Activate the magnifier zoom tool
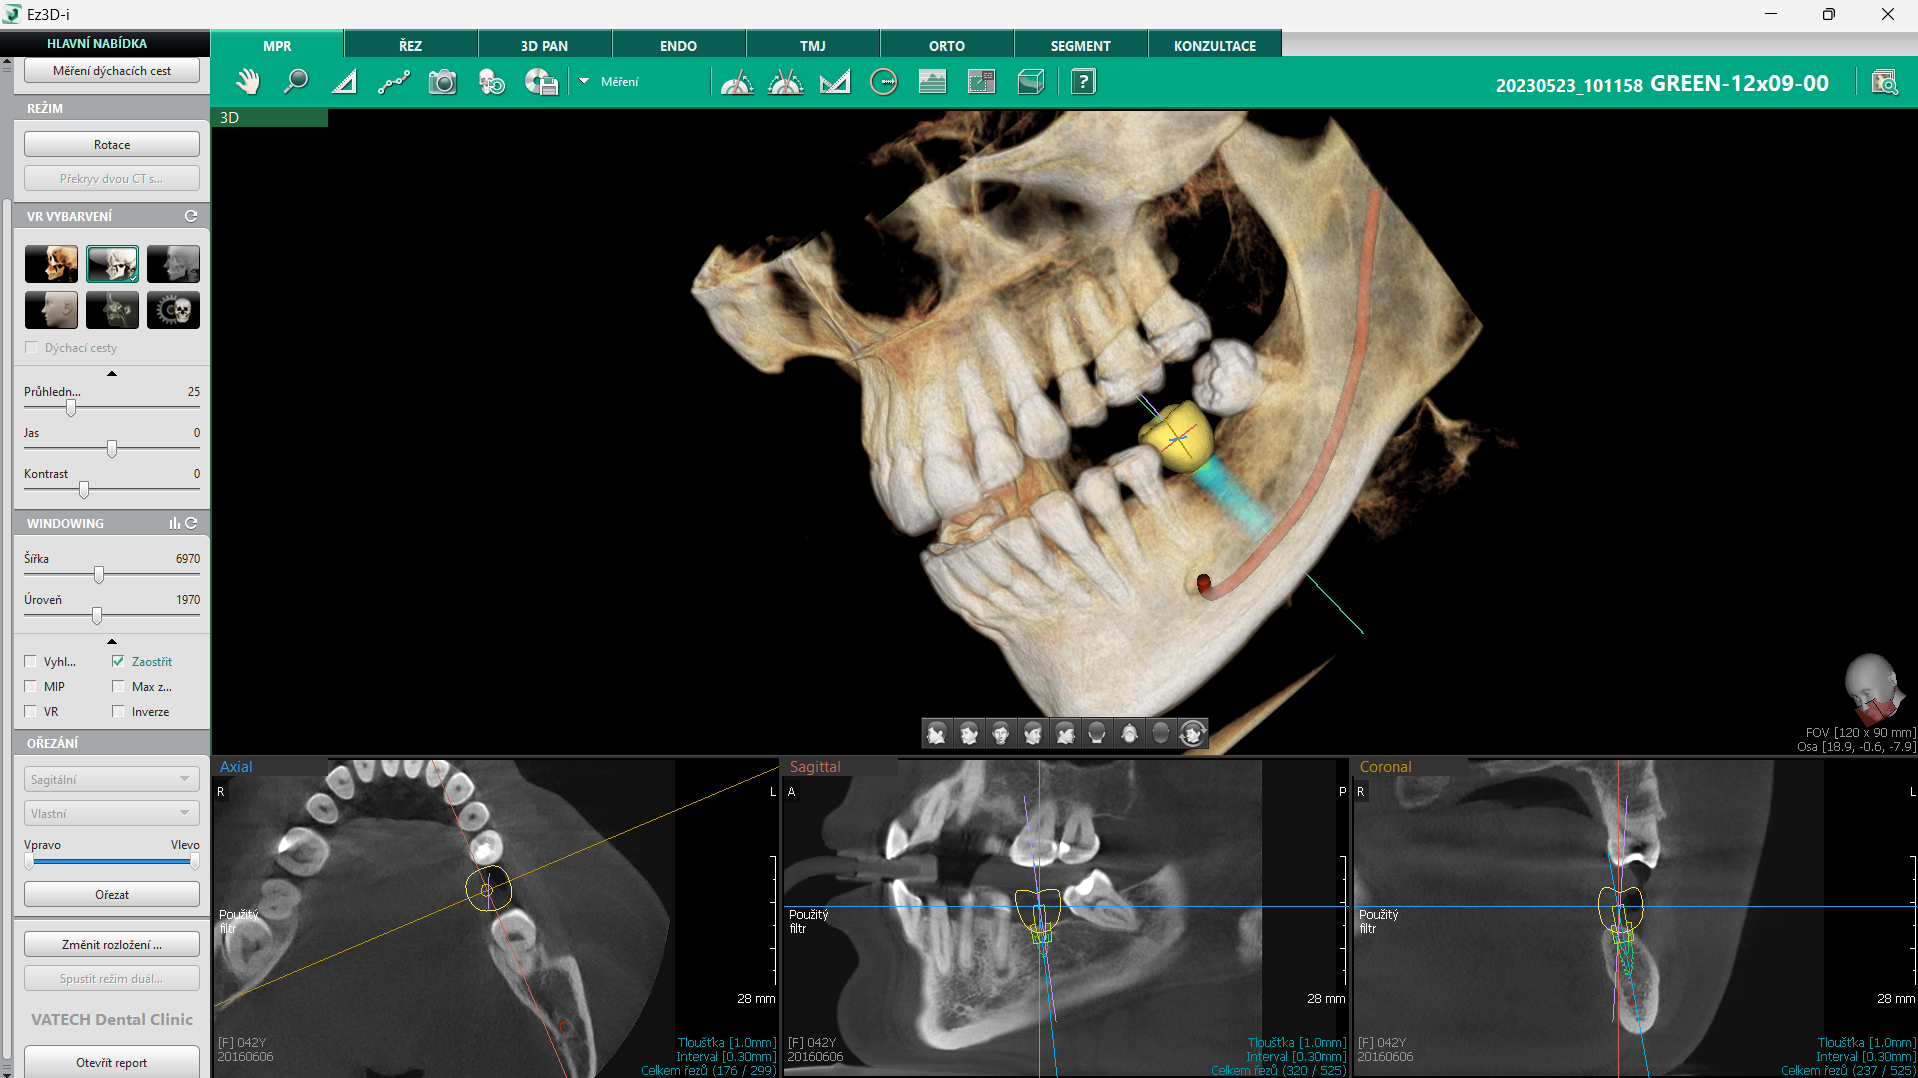Image resolution: width=1918 pixels, height=1078 pixels. (x=296, y=82)
